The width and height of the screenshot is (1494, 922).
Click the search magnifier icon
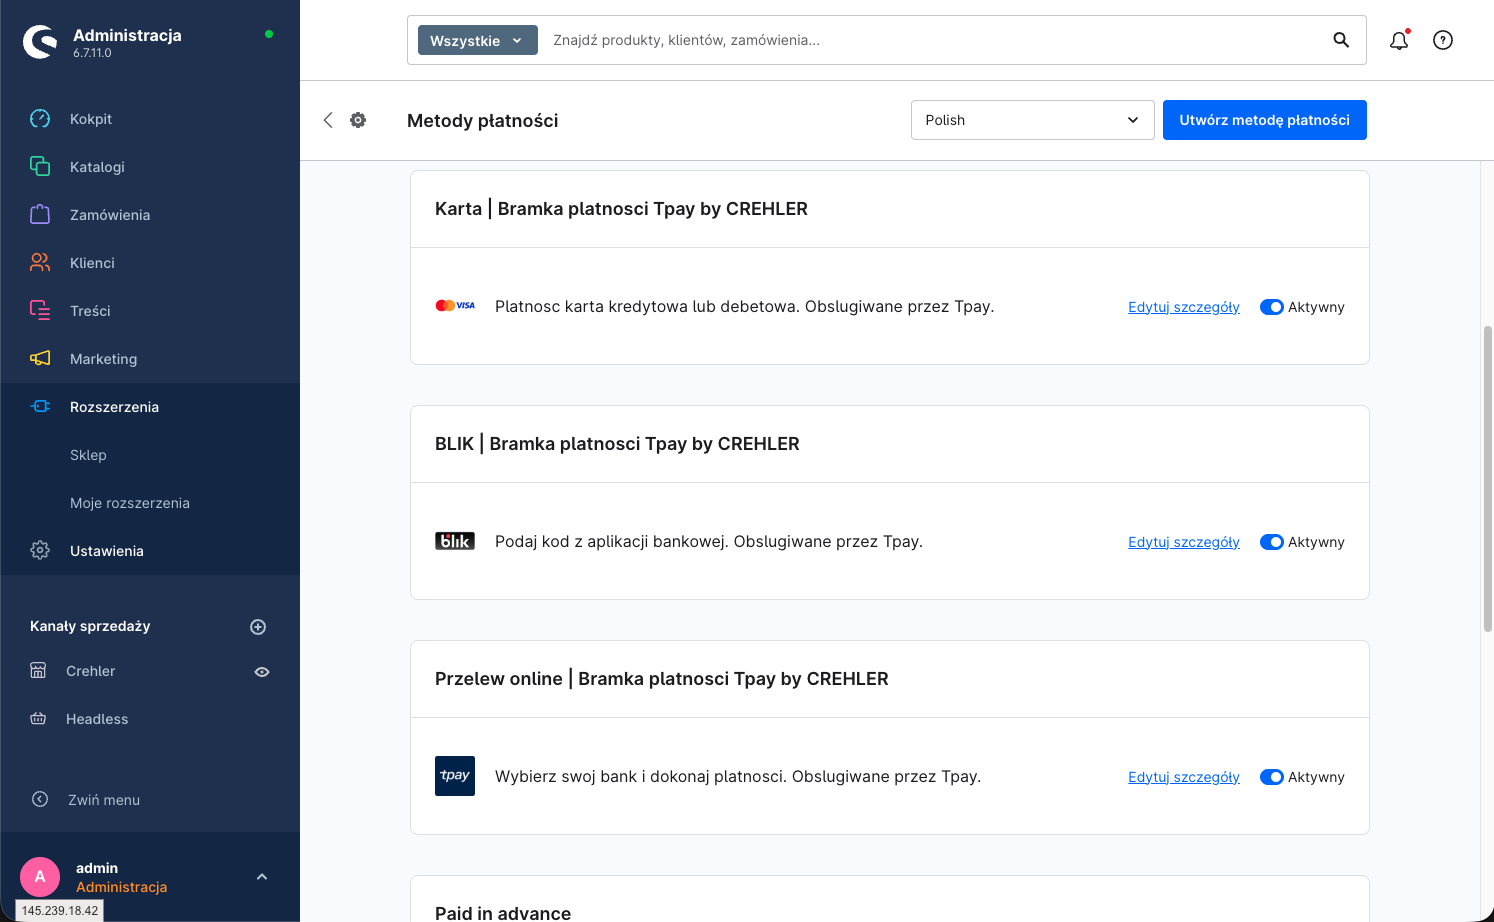tap(1341, 40)
